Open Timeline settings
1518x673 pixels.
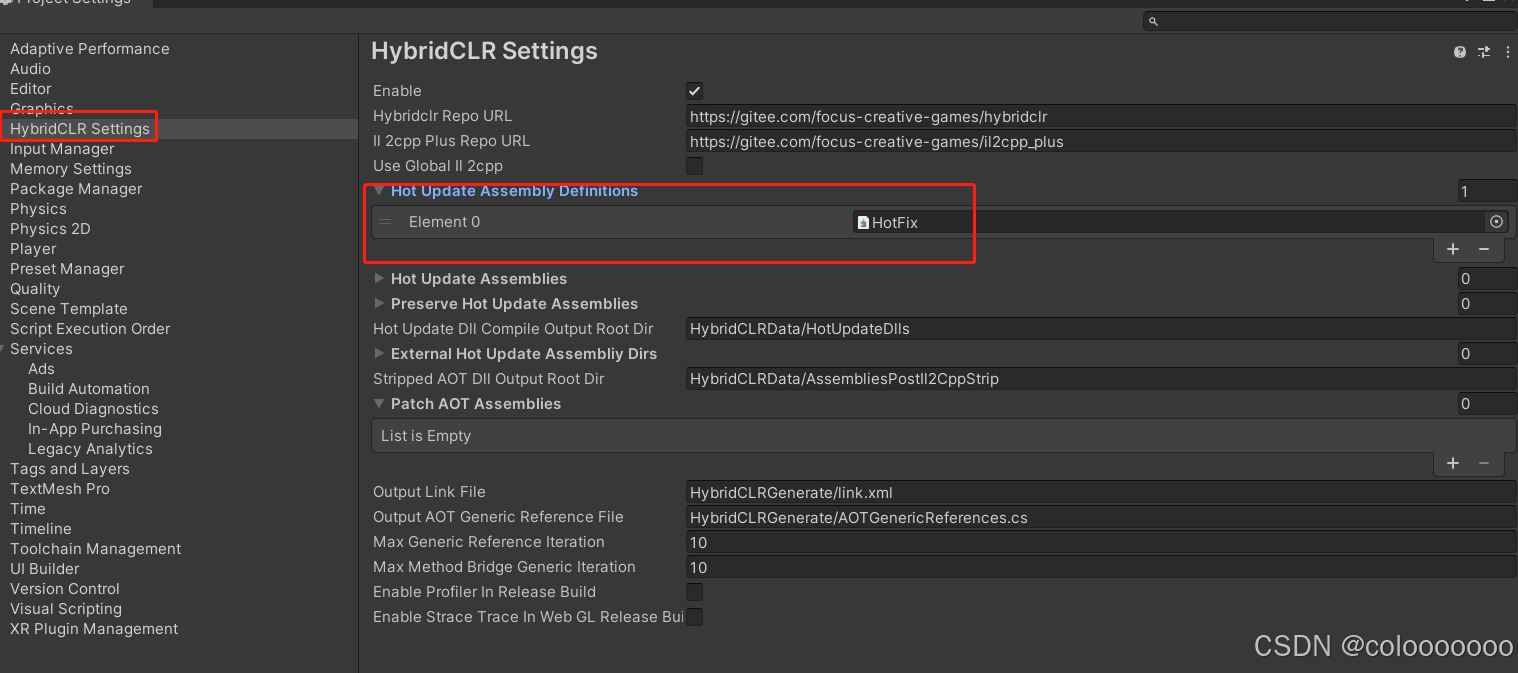click(41, 529)
